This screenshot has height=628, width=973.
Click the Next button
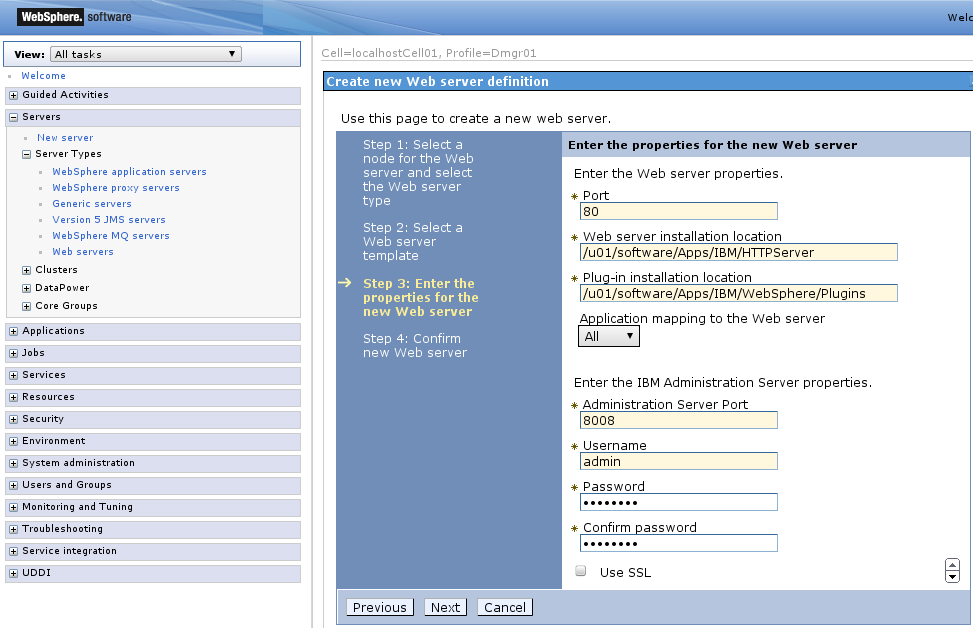click(446, 608)
